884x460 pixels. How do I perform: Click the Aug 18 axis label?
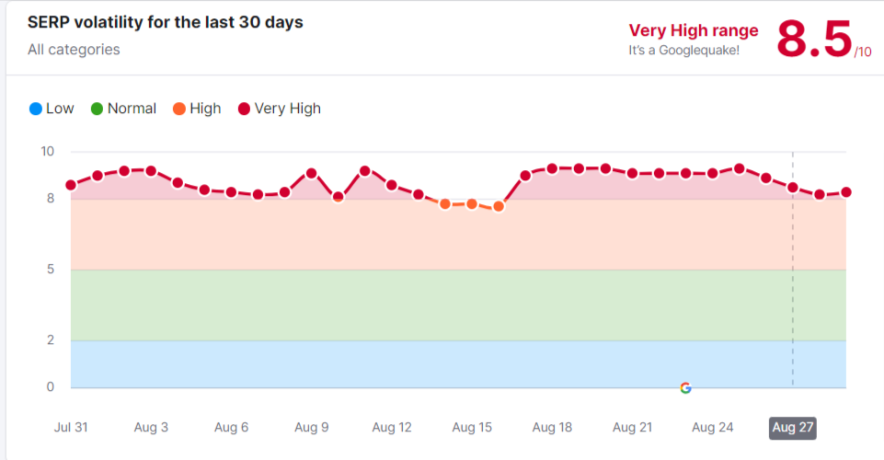click(x=552, y=428)
